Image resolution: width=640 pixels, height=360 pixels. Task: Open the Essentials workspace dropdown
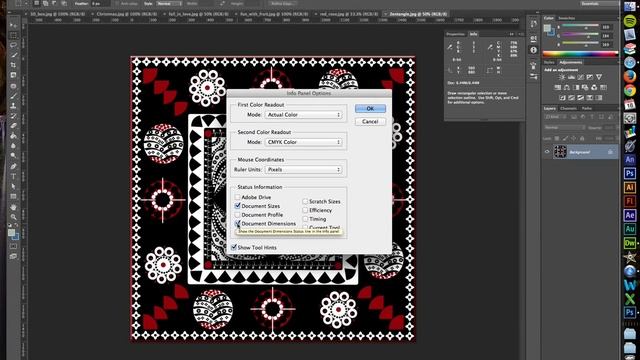point(599,3)
